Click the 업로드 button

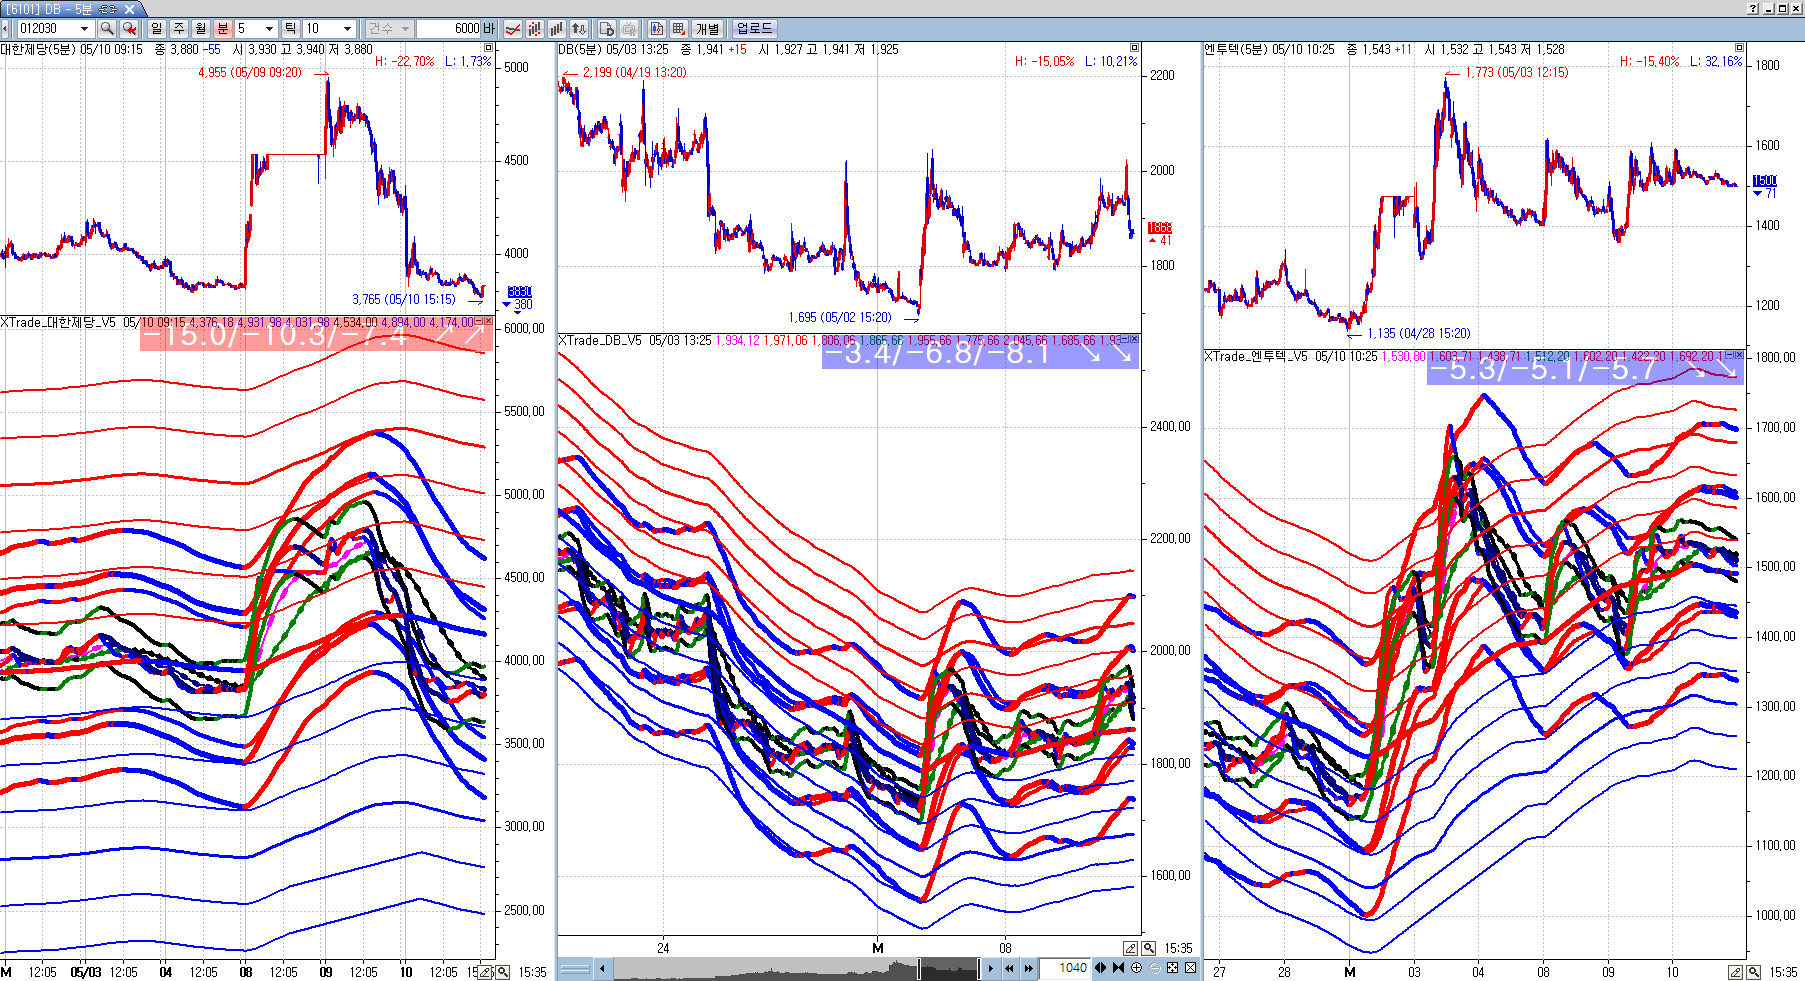754,29
